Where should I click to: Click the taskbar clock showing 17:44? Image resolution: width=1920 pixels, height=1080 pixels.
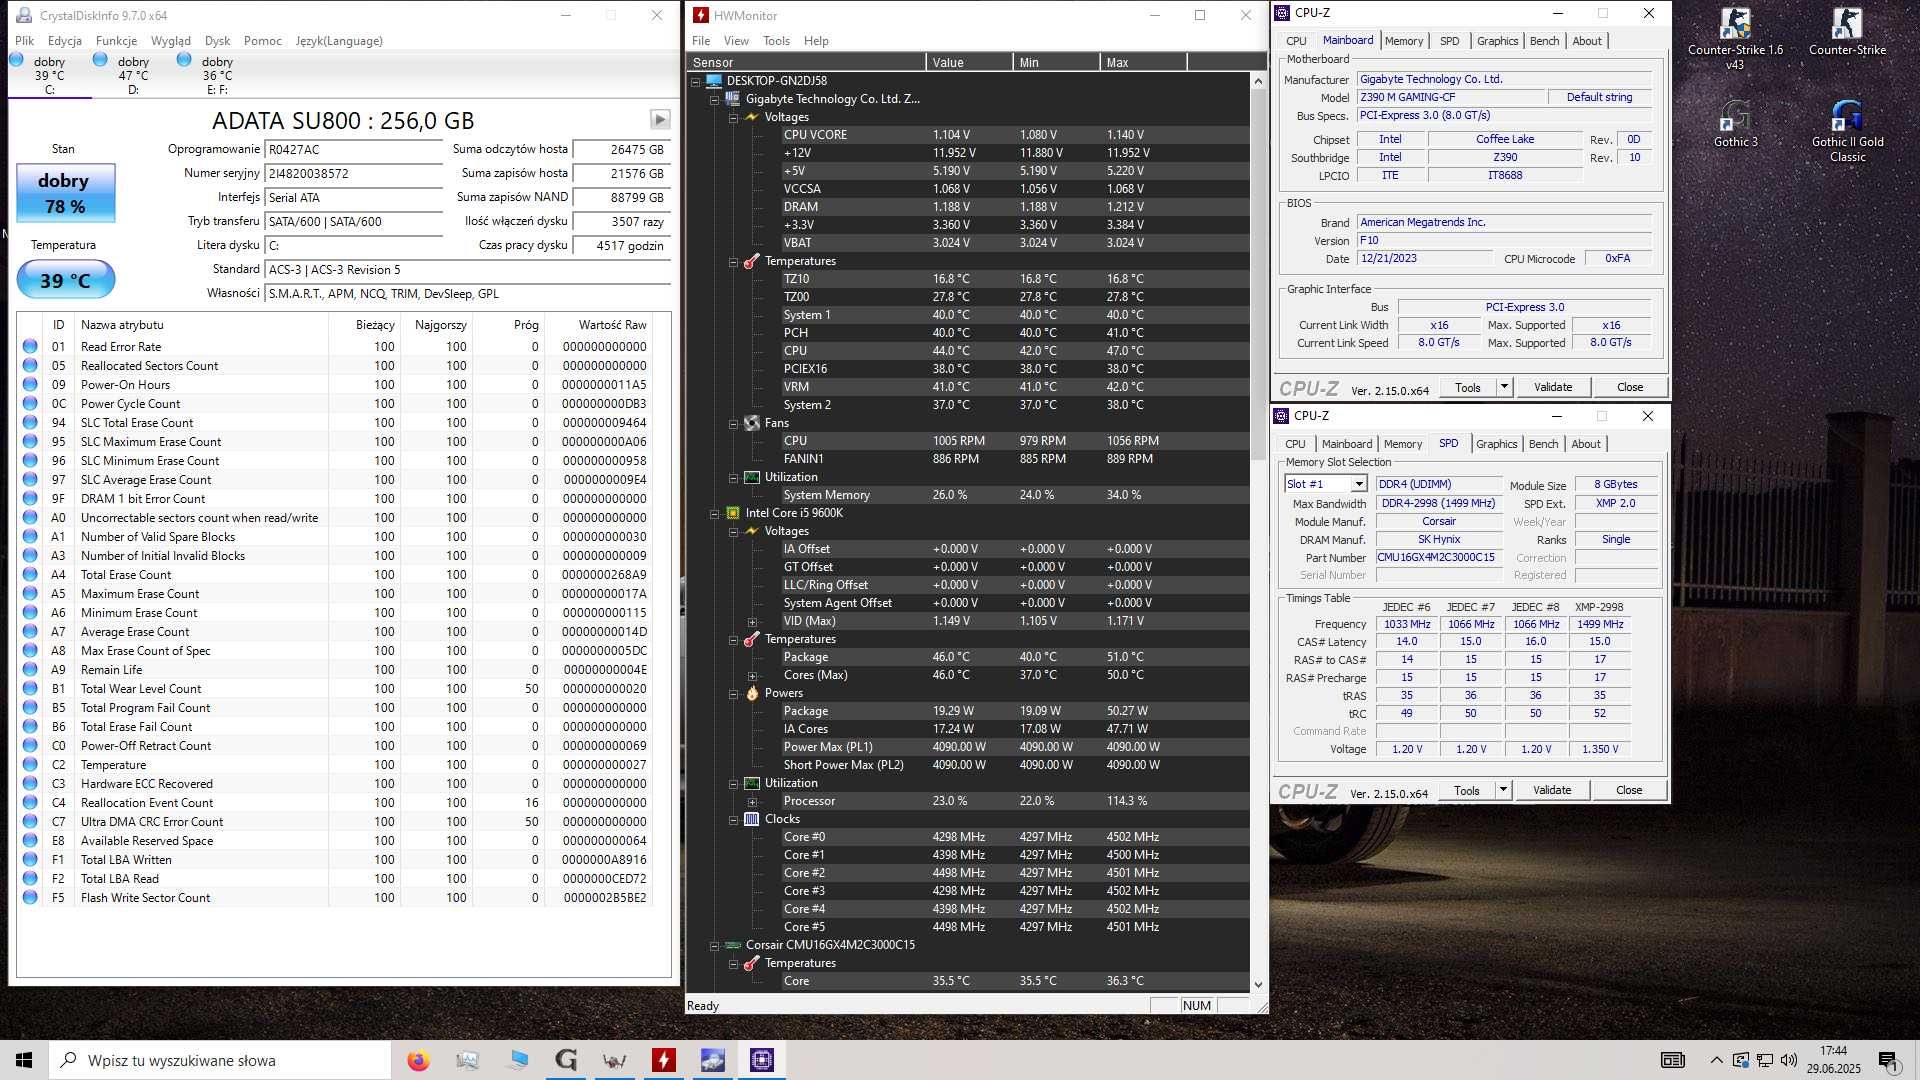click(x=1833, y=1060)
